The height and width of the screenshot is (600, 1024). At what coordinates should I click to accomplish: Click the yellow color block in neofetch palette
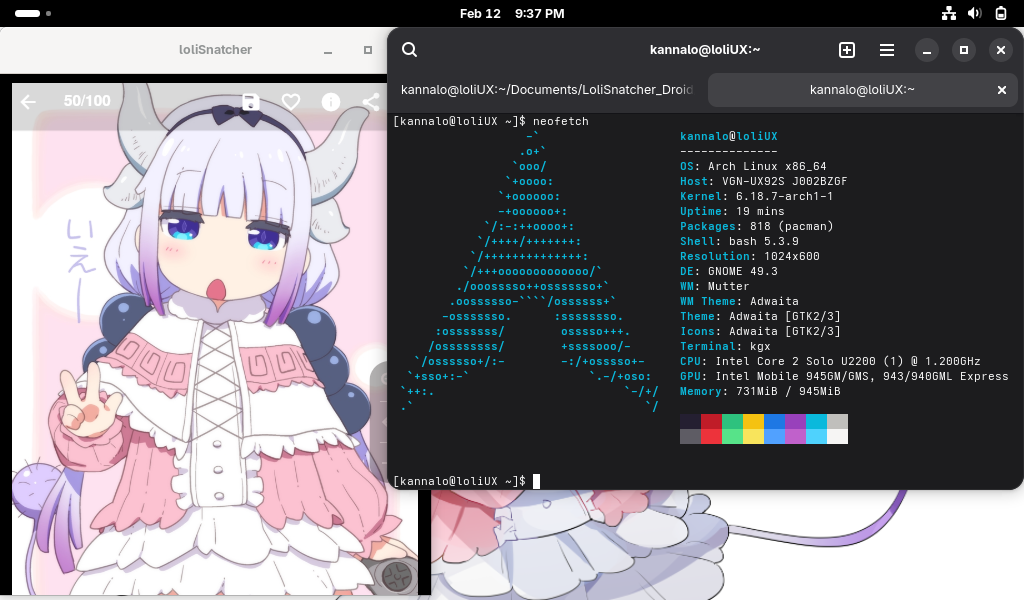[x=753, y=429]
